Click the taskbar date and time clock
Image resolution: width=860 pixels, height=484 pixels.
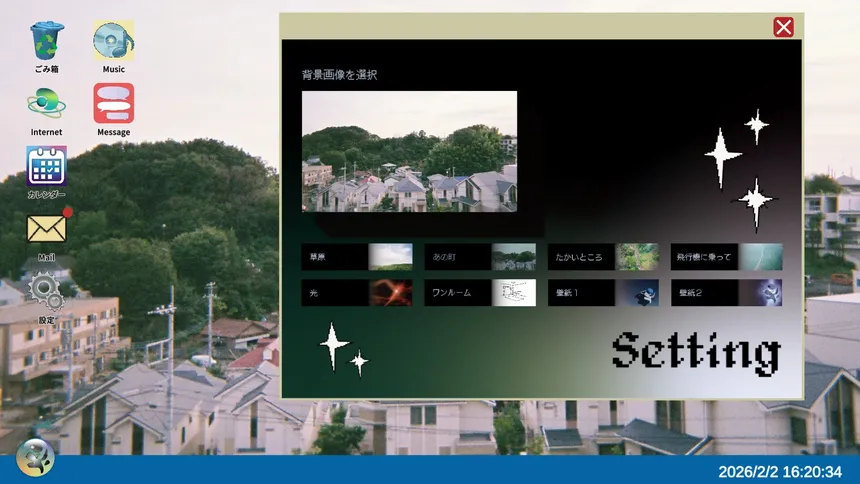(x=780, y=471)
